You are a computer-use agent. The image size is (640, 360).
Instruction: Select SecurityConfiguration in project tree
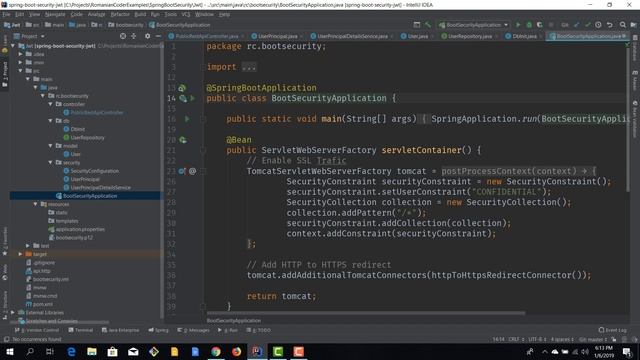pyautogui.click(x=91, y=171)
